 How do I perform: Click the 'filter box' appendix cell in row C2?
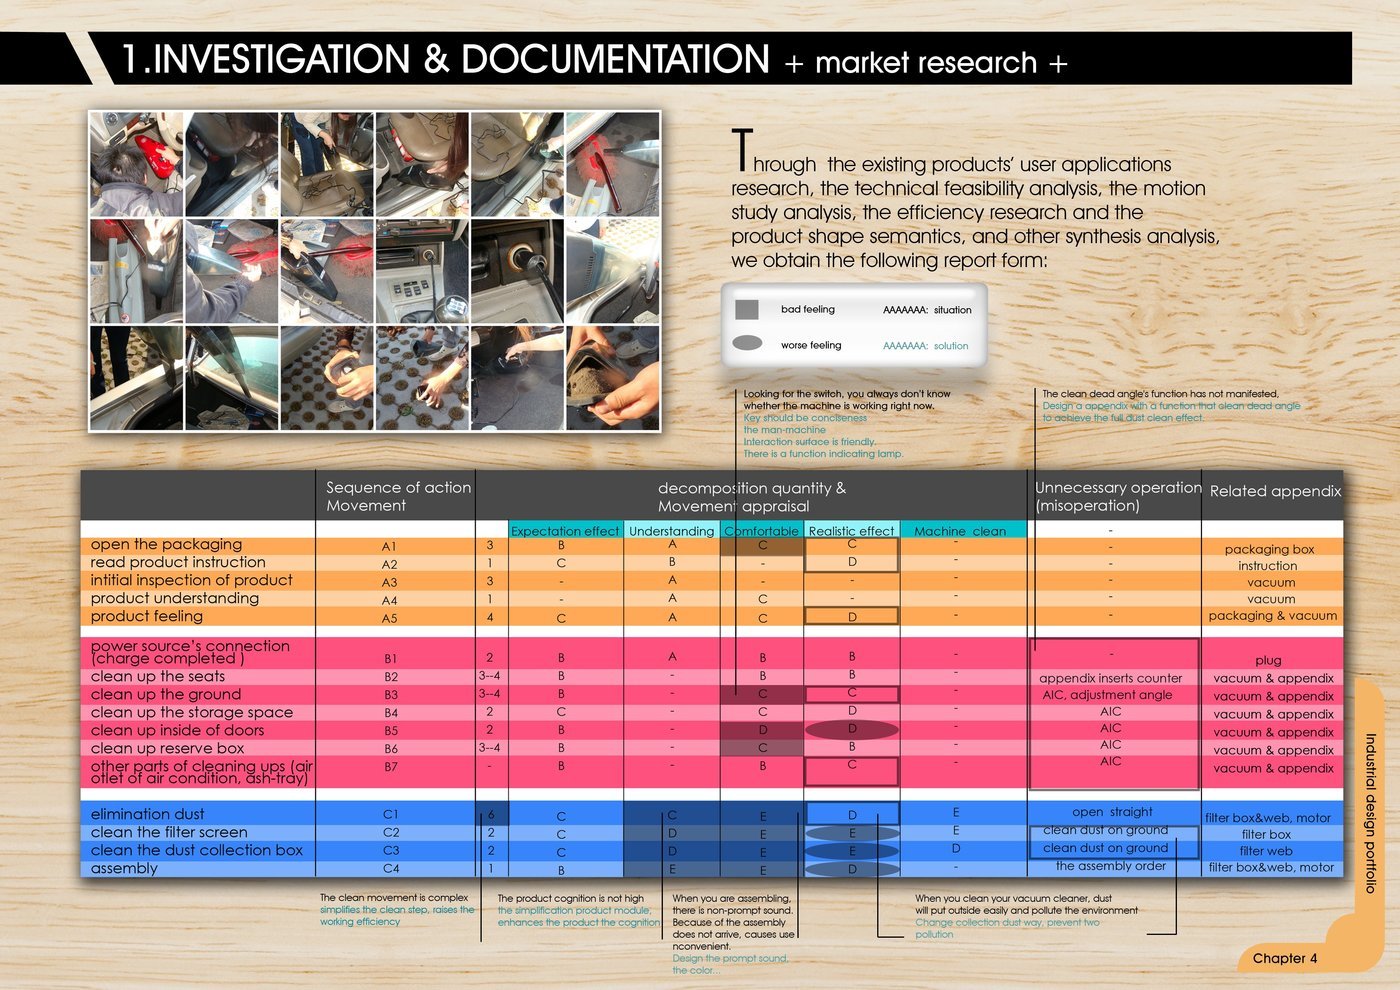[1266, 834]
